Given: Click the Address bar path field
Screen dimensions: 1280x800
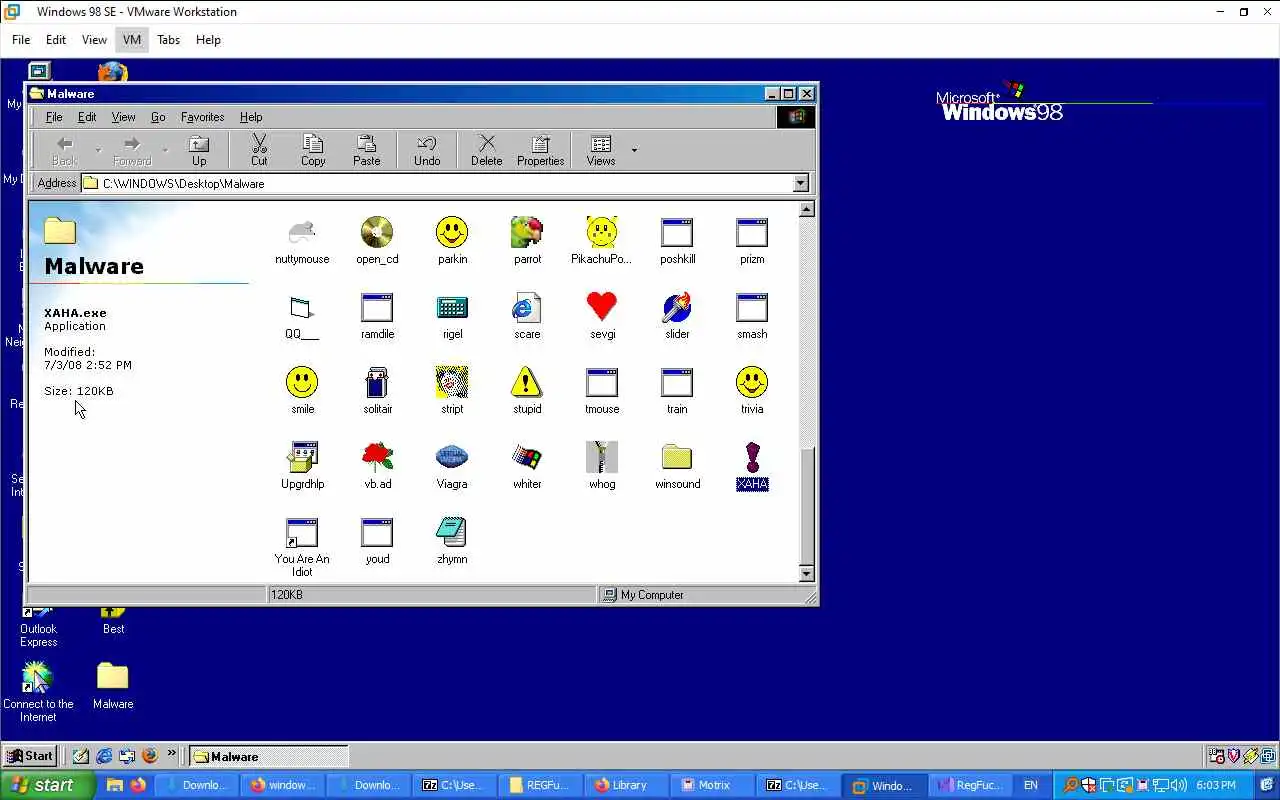Looking at the screenshot, I should [x=437, y=183].
